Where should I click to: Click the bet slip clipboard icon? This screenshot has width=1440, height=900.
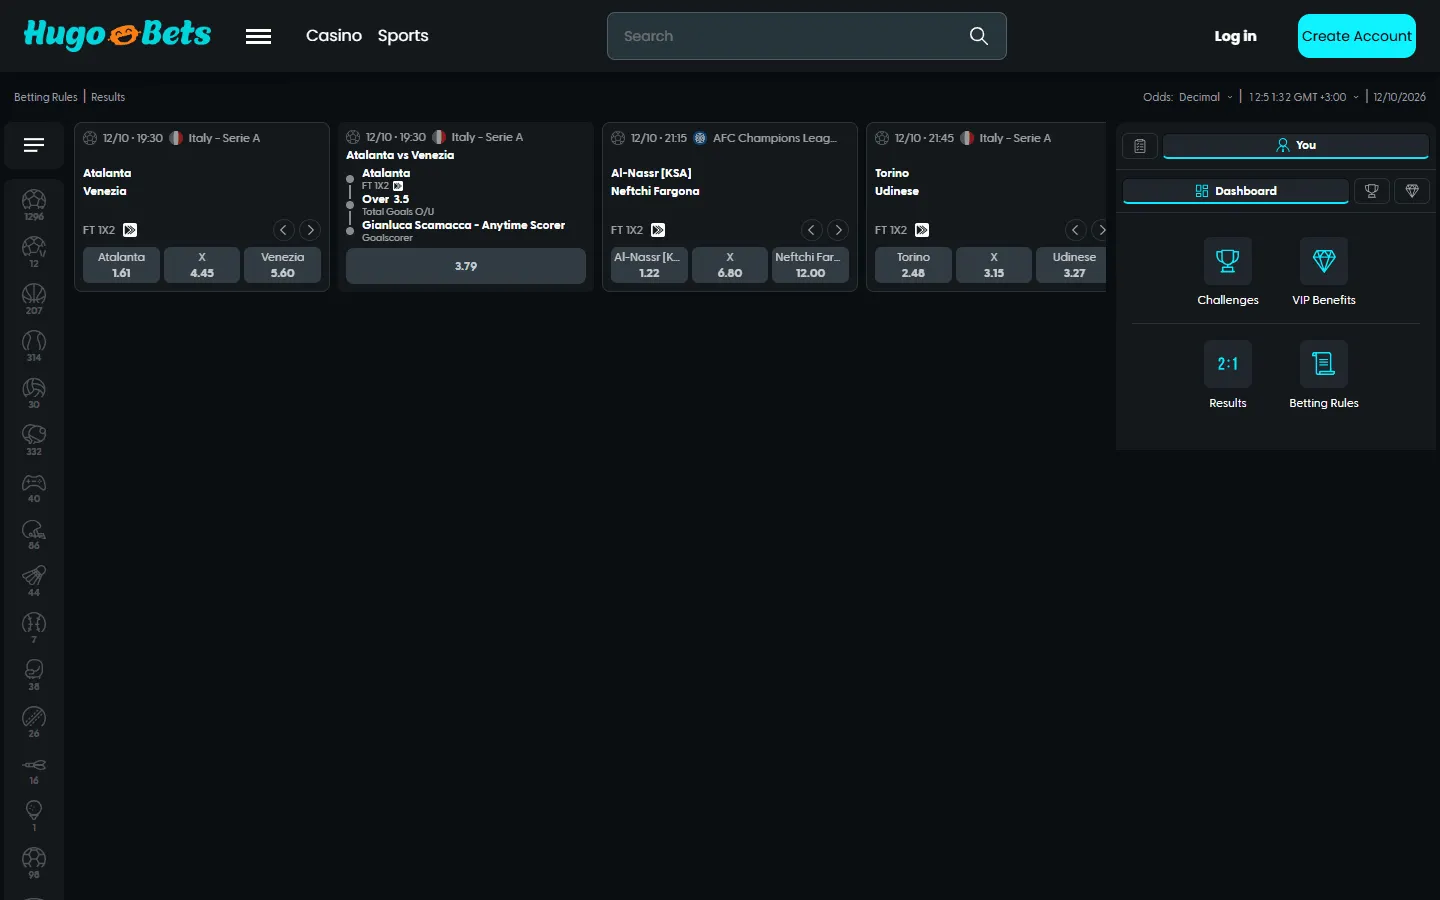point(1140,146)
